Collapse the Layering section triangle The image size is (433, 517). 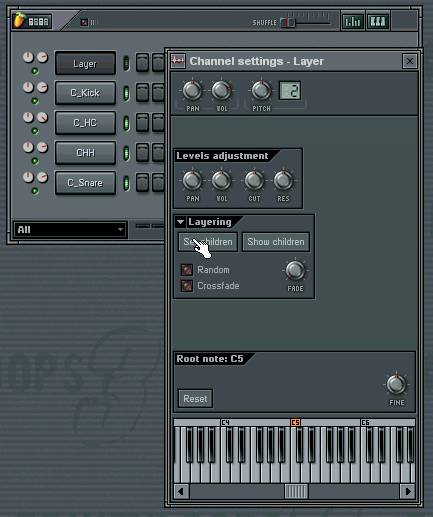pos(181,222)
